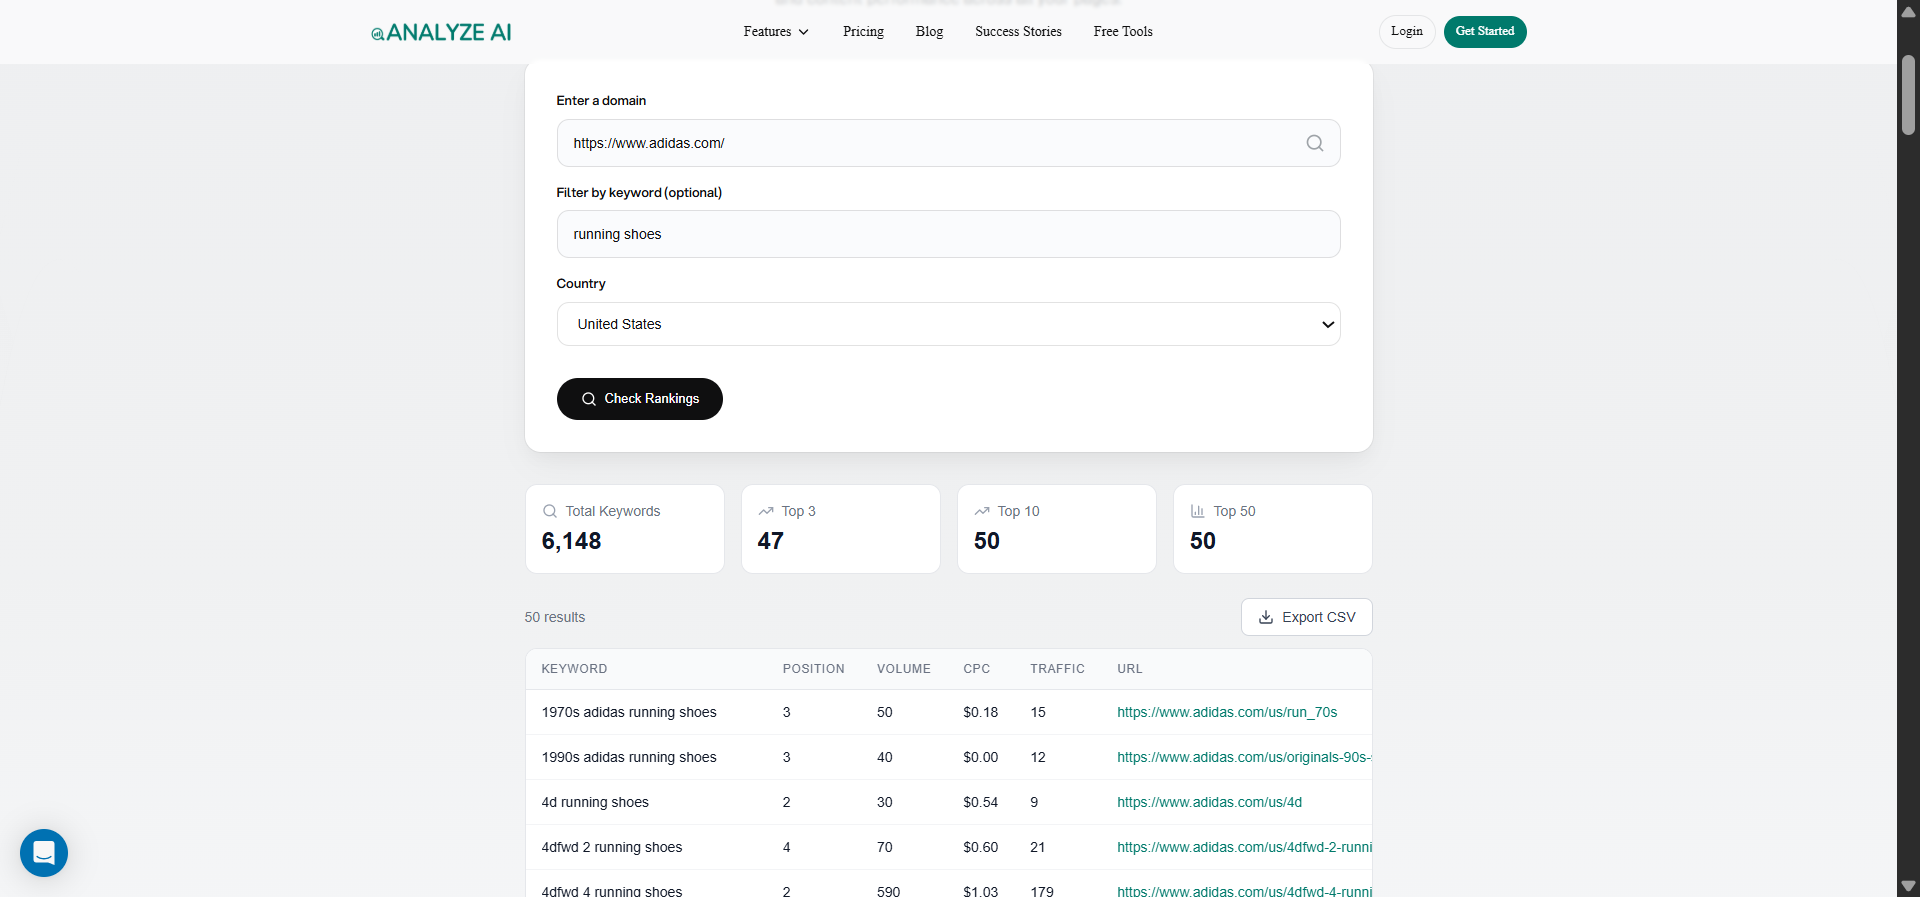Select the '4dfwd 2 running shoes' keyword
This screenshot has height=897, width=1920.
(612, 847)
